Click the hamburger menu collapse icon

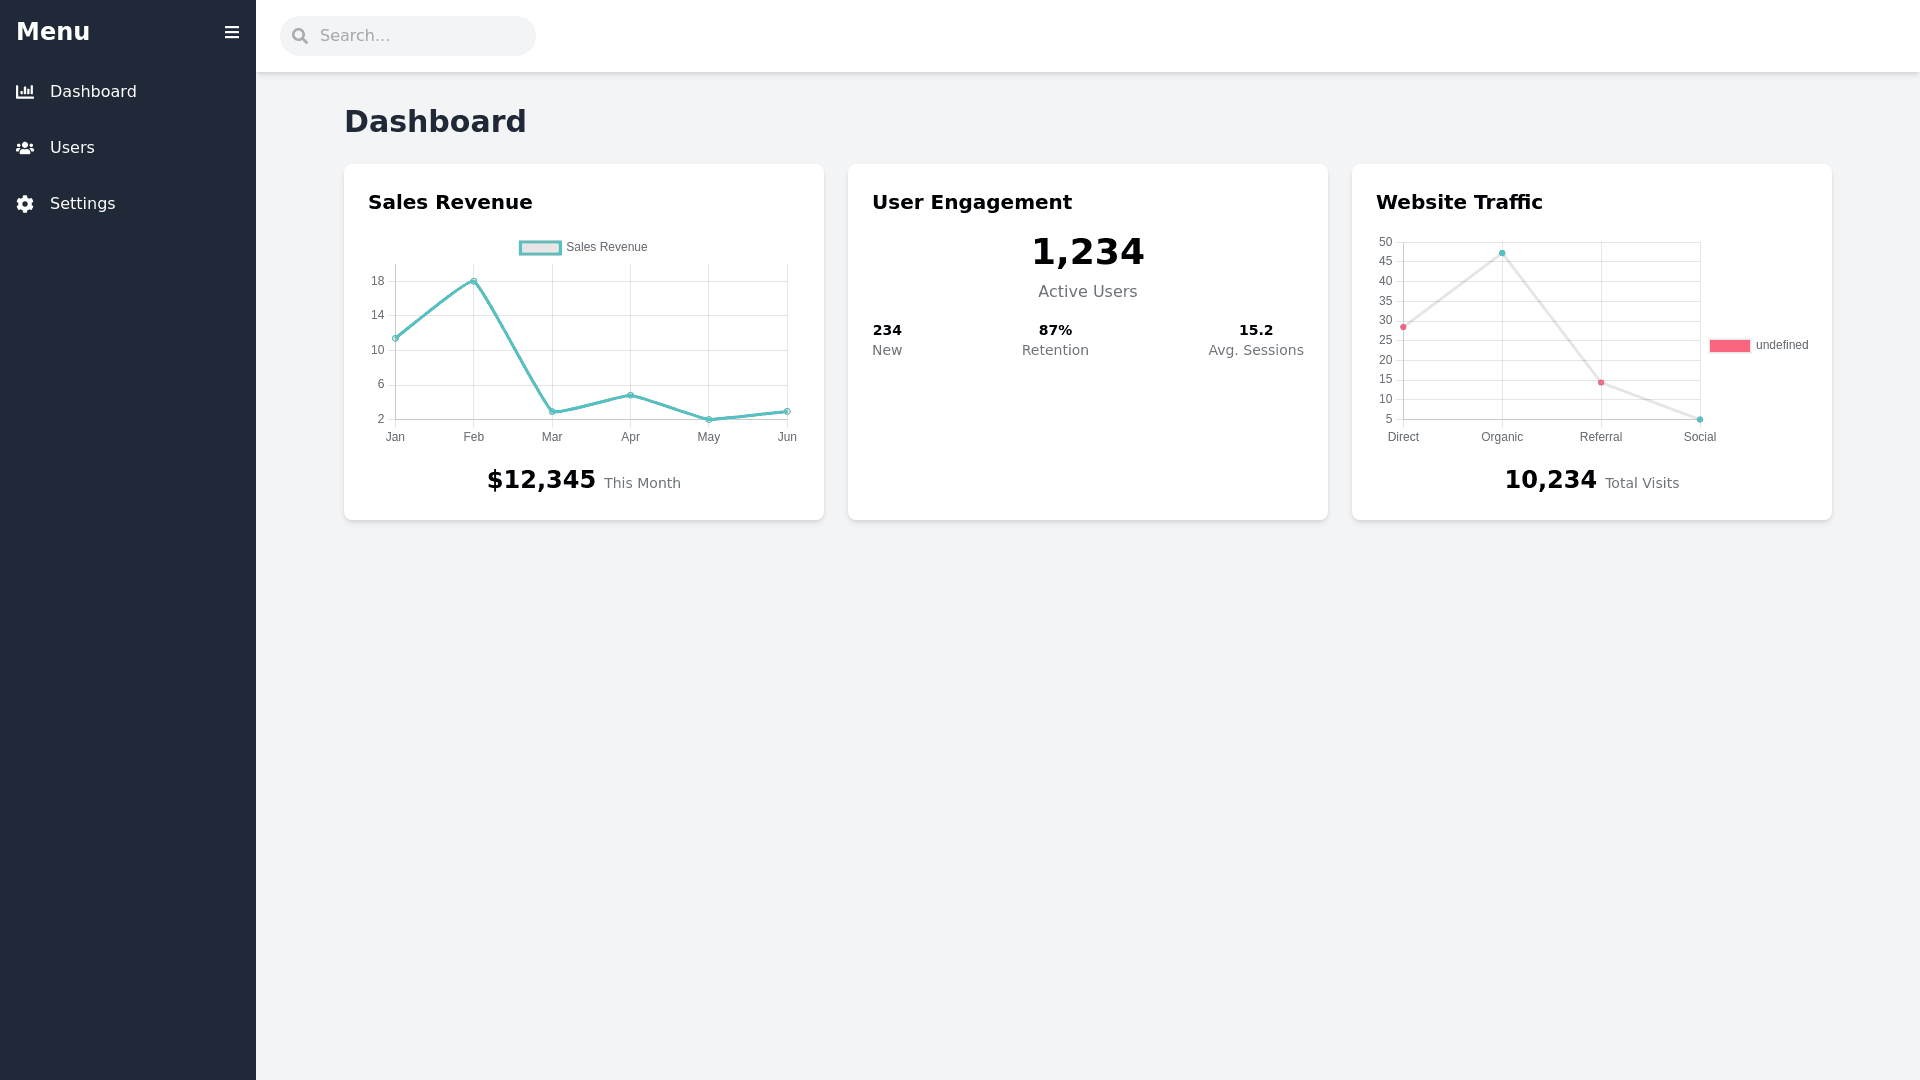pyautogui.click(x=232, y=32)
